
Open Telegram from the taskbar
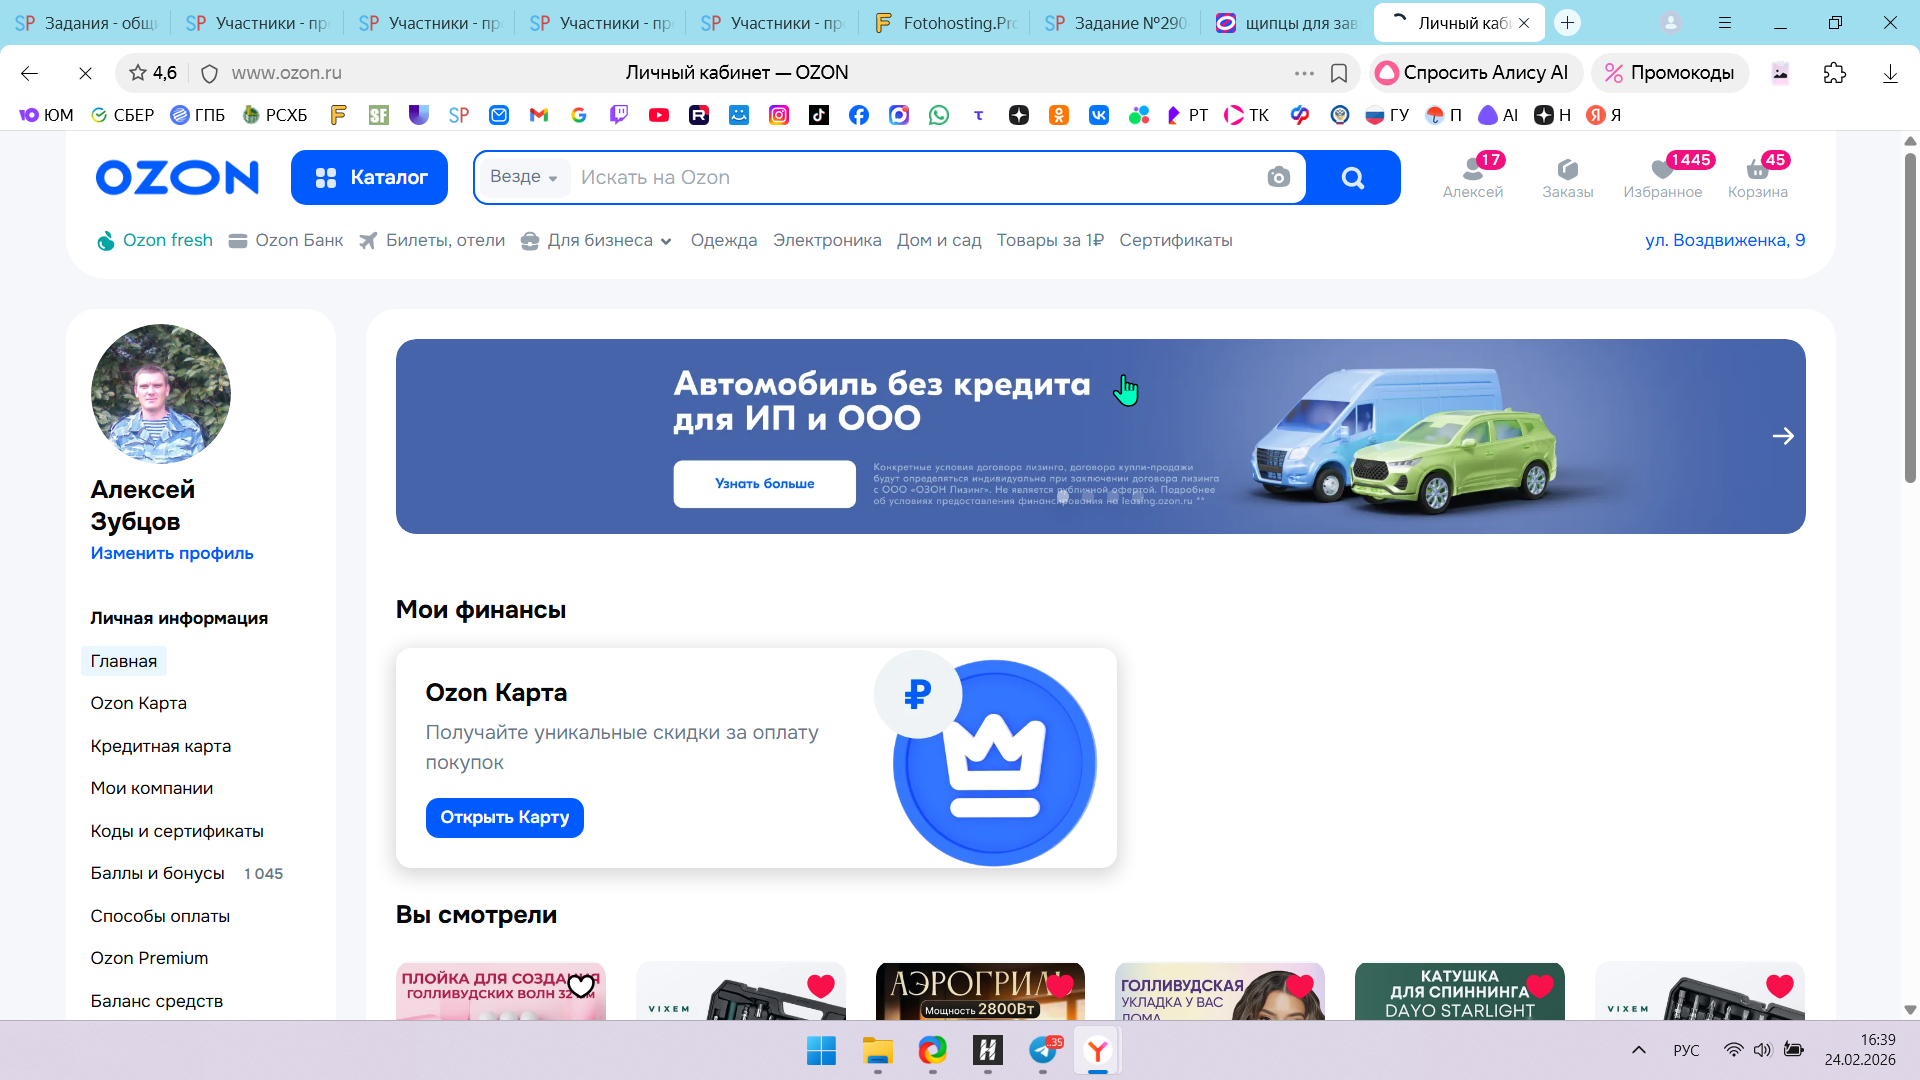click(1043, 1050)
